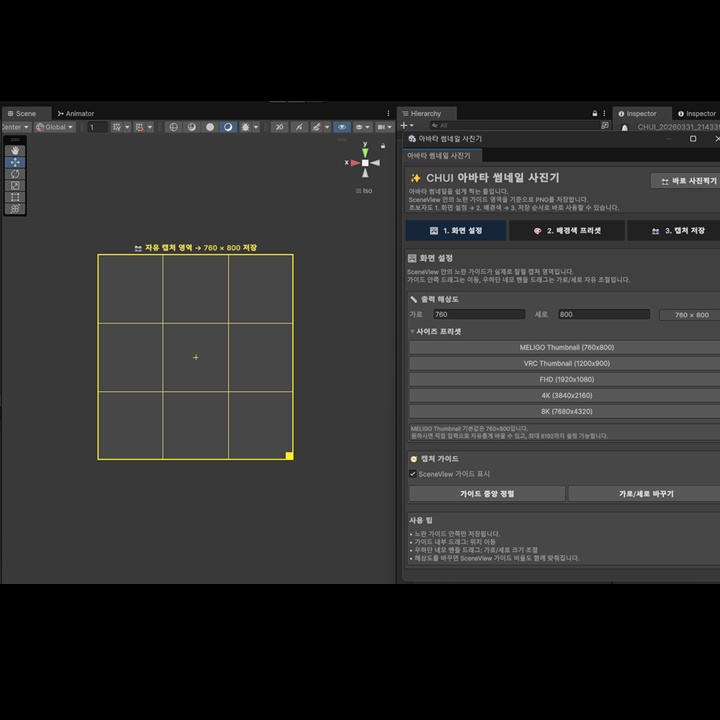
Task: Uncheck SceneView 가이드 표시 checkbox
Action: click(x=413, y=474)
